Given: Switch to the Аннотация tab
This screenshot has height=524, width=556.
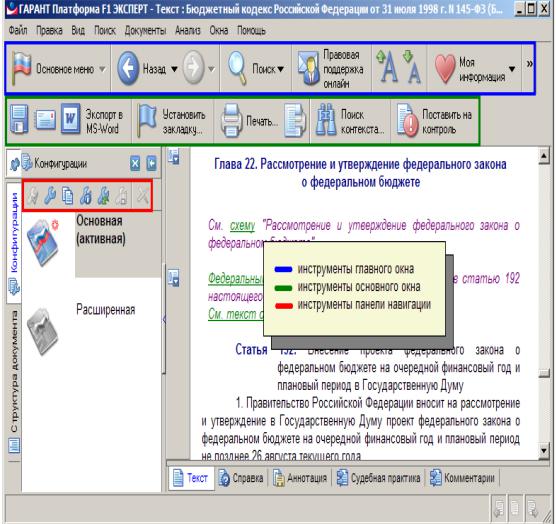Looking at the screenshot, I should tap(300, 478).
